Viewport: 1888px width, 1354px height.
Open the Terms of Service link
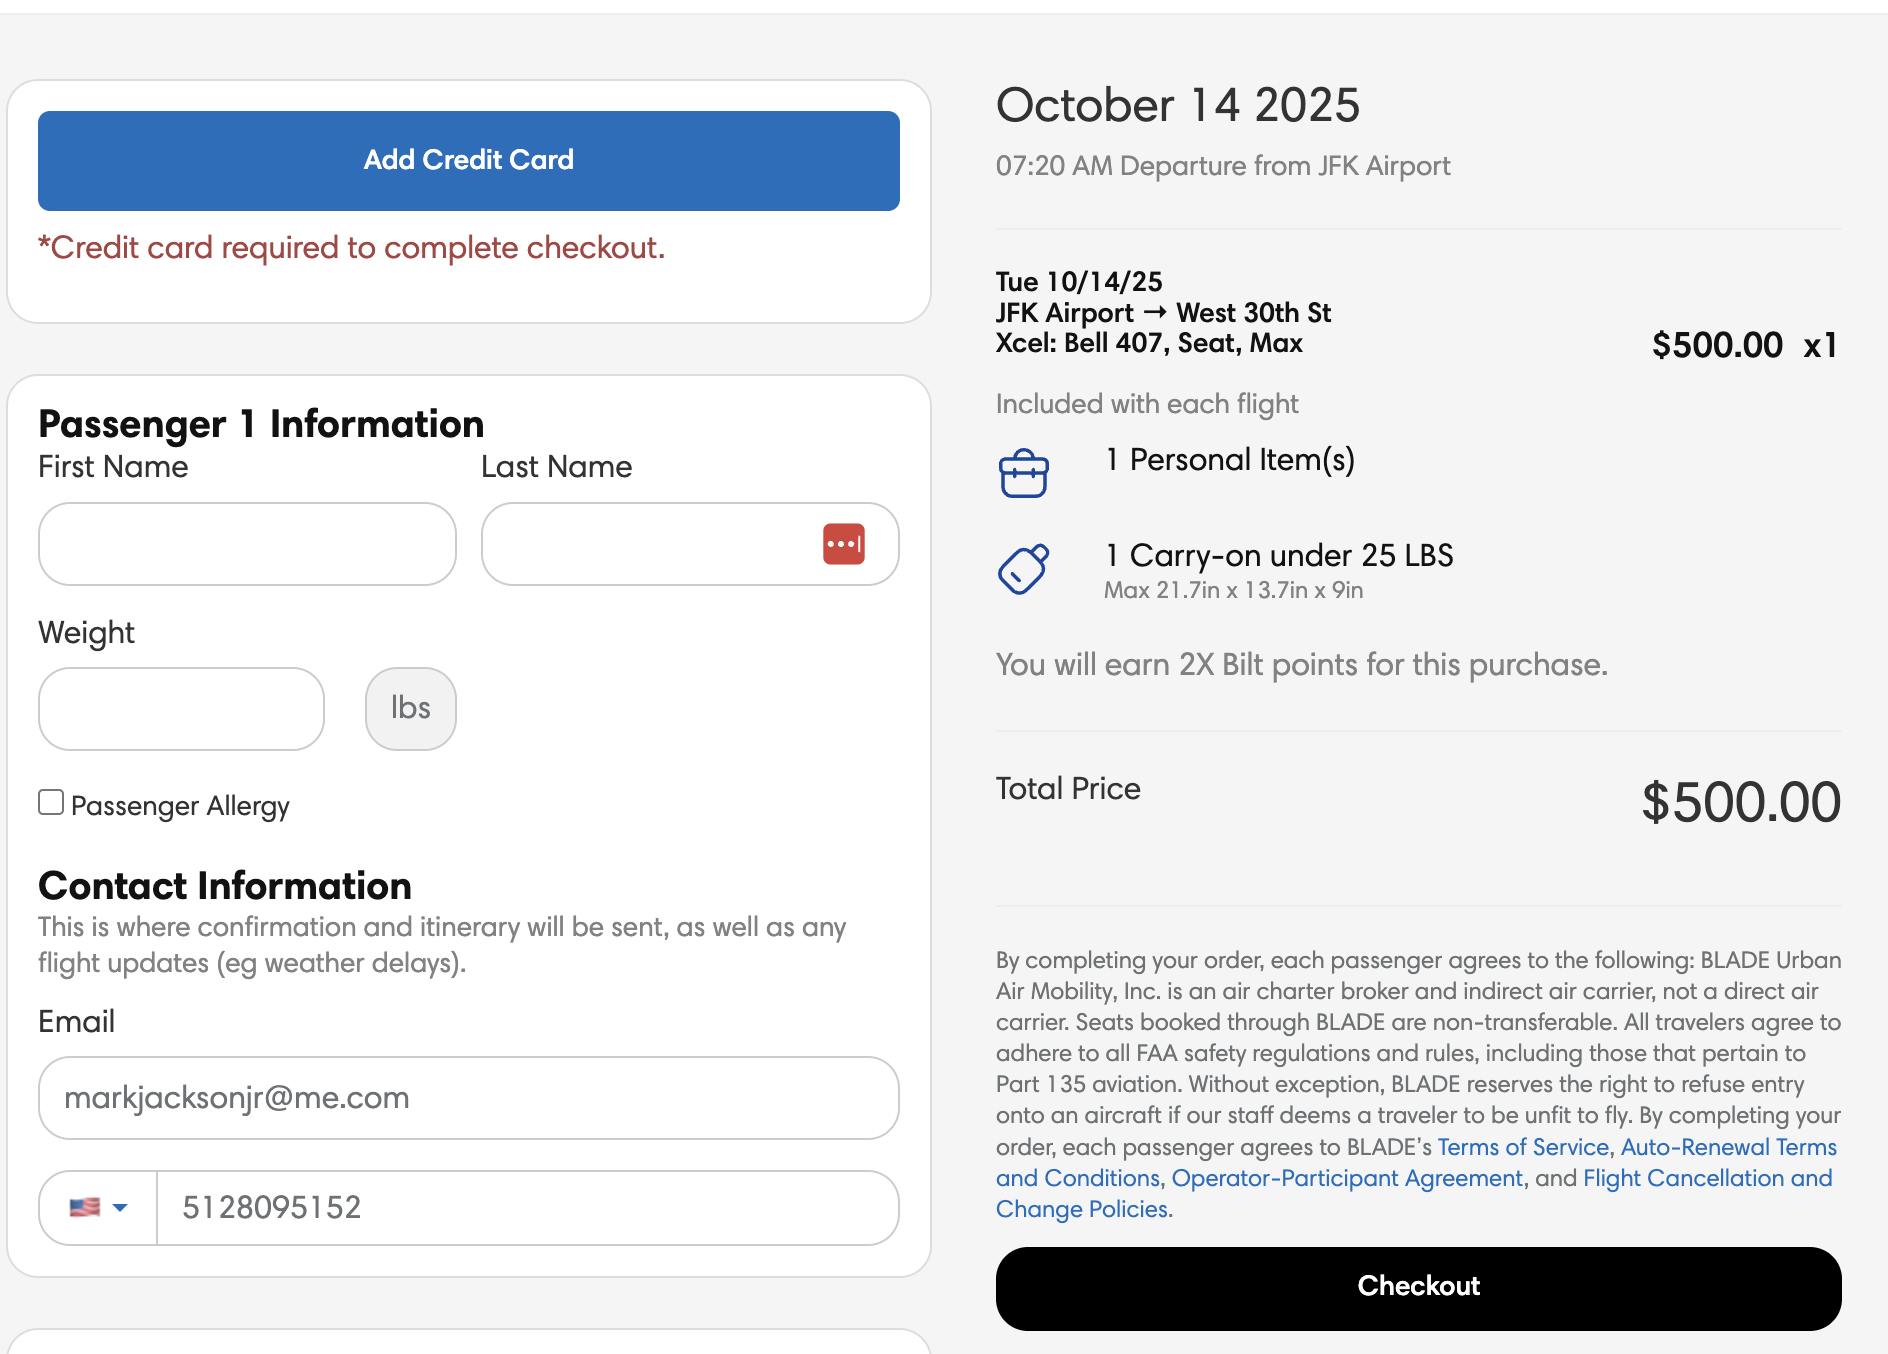(x=1522, y=1147)
